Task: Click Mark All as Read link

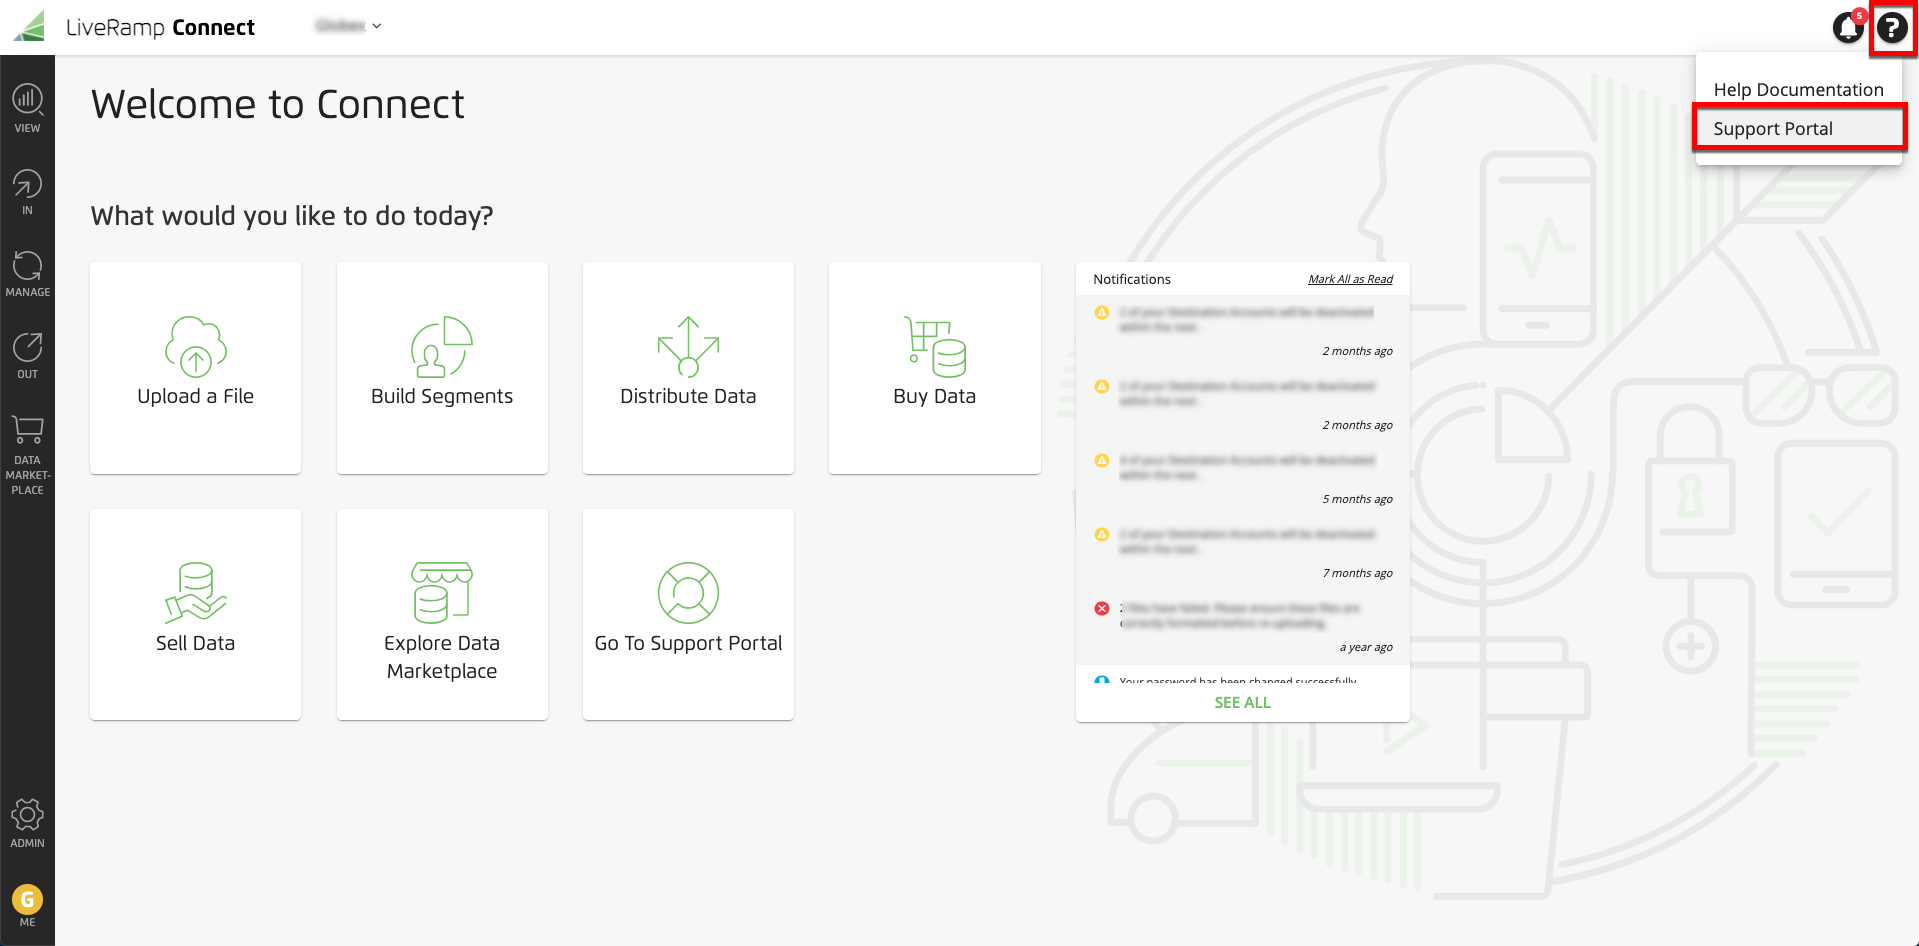Action: (1350, 279)
